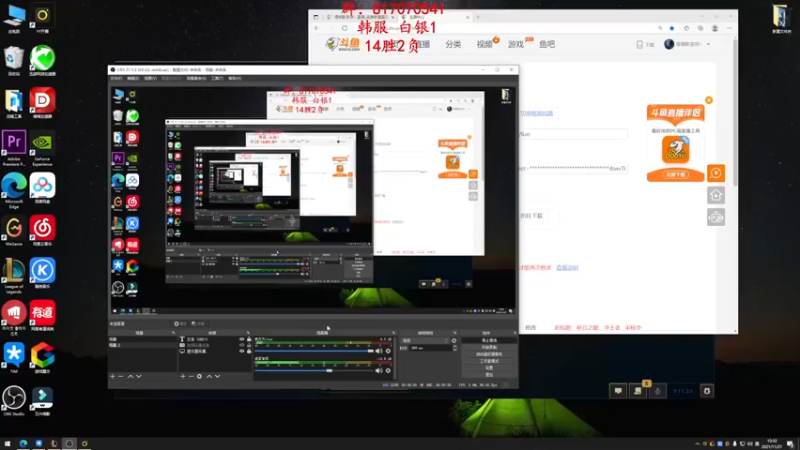Click Settings button in OBS controls
800x450 pixels.
point(489,368)
